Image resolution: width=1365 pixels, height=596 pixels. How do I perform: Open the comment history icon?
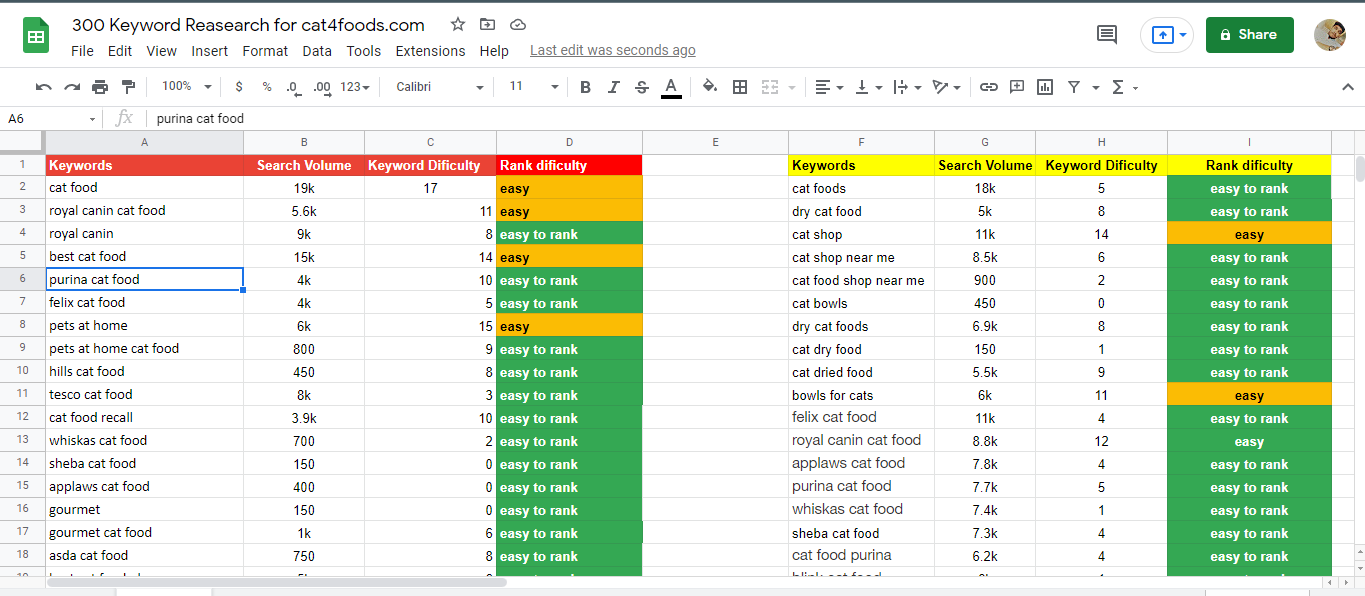[x=1107, y=35]
